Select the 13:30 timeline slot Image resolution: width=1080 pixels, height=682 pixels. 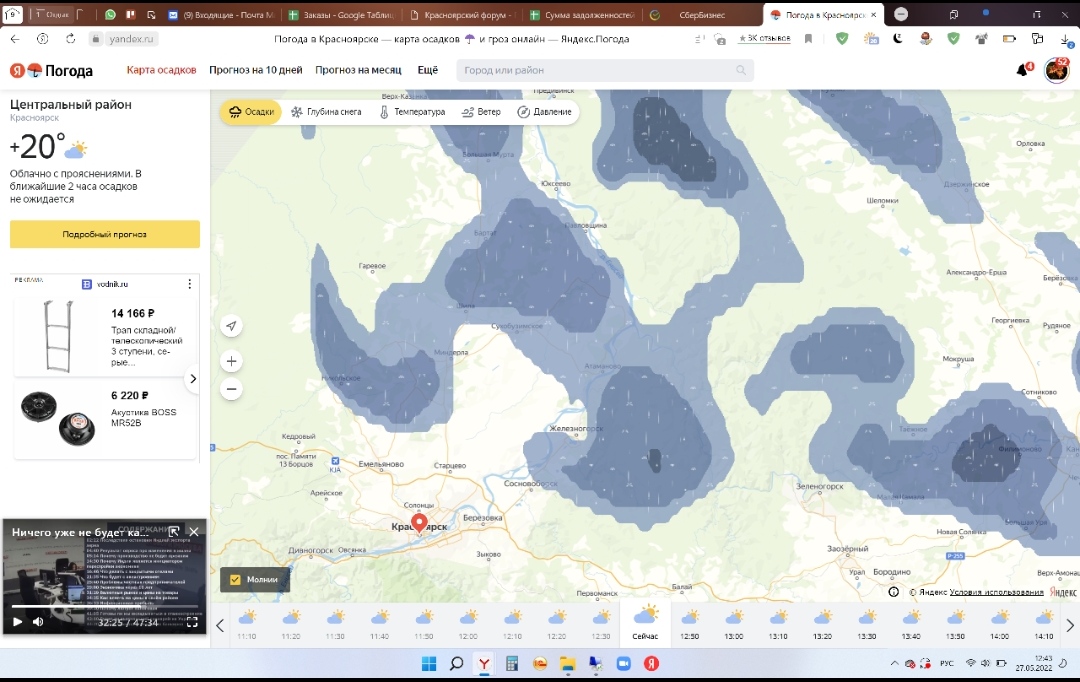[x=866, y=623]
